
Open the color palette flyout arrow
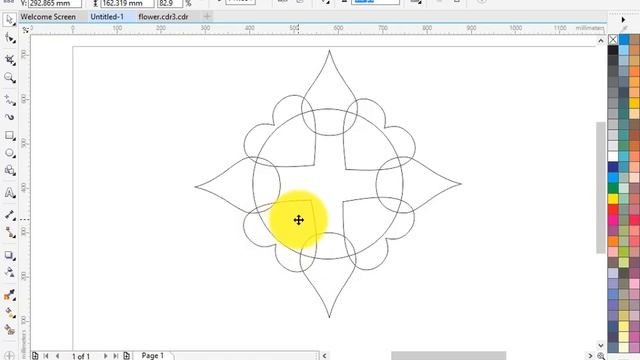[623, 20]
